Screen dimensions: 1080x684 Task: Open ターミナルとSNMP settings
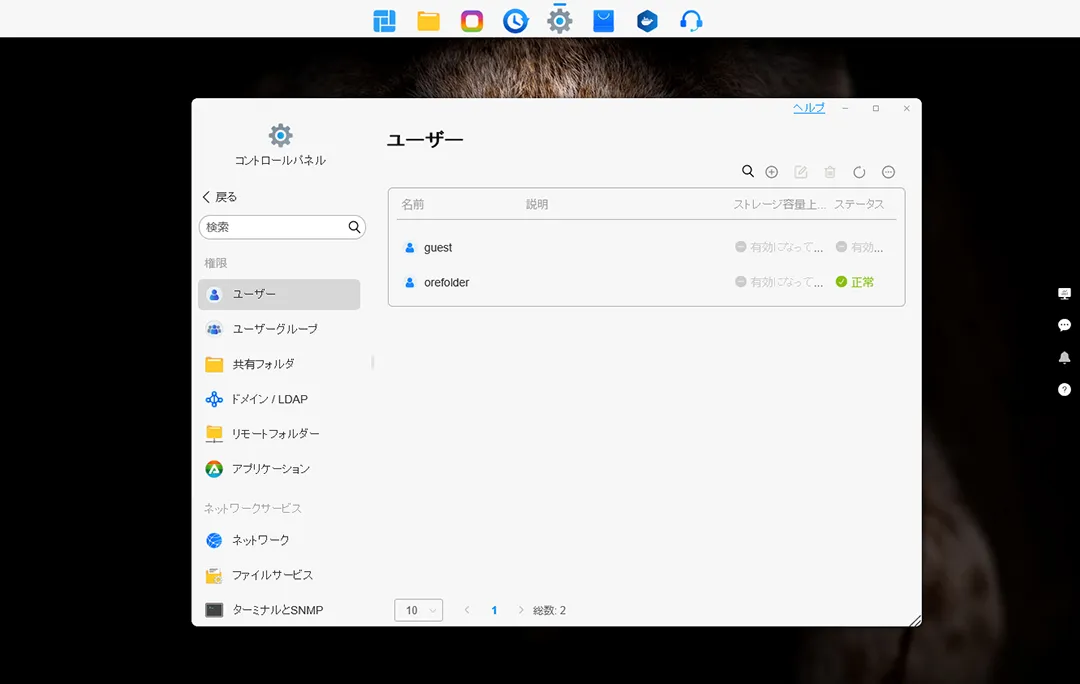277,610
